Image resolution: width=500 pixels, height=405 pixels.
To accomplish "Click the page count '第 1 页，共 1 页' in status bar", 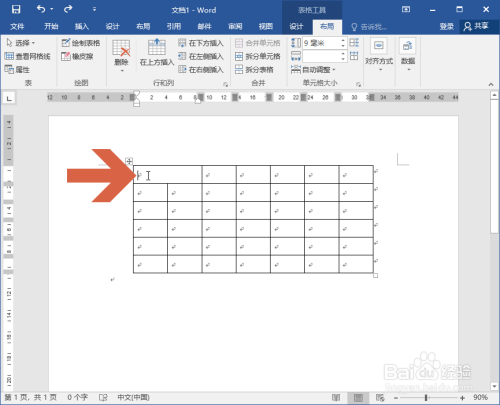I will click(30, 397).
